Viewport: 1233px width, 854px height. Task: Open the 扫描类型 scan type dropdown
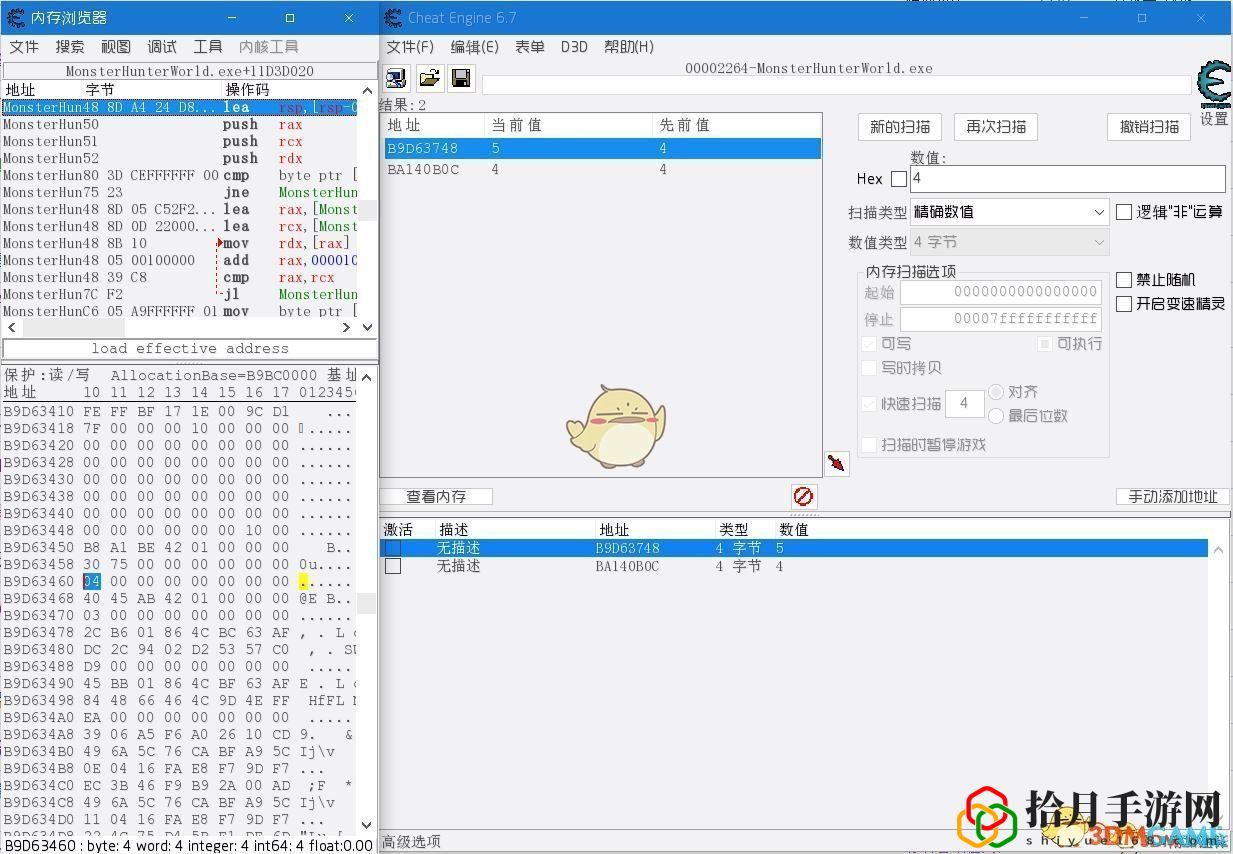(1009, 212)
